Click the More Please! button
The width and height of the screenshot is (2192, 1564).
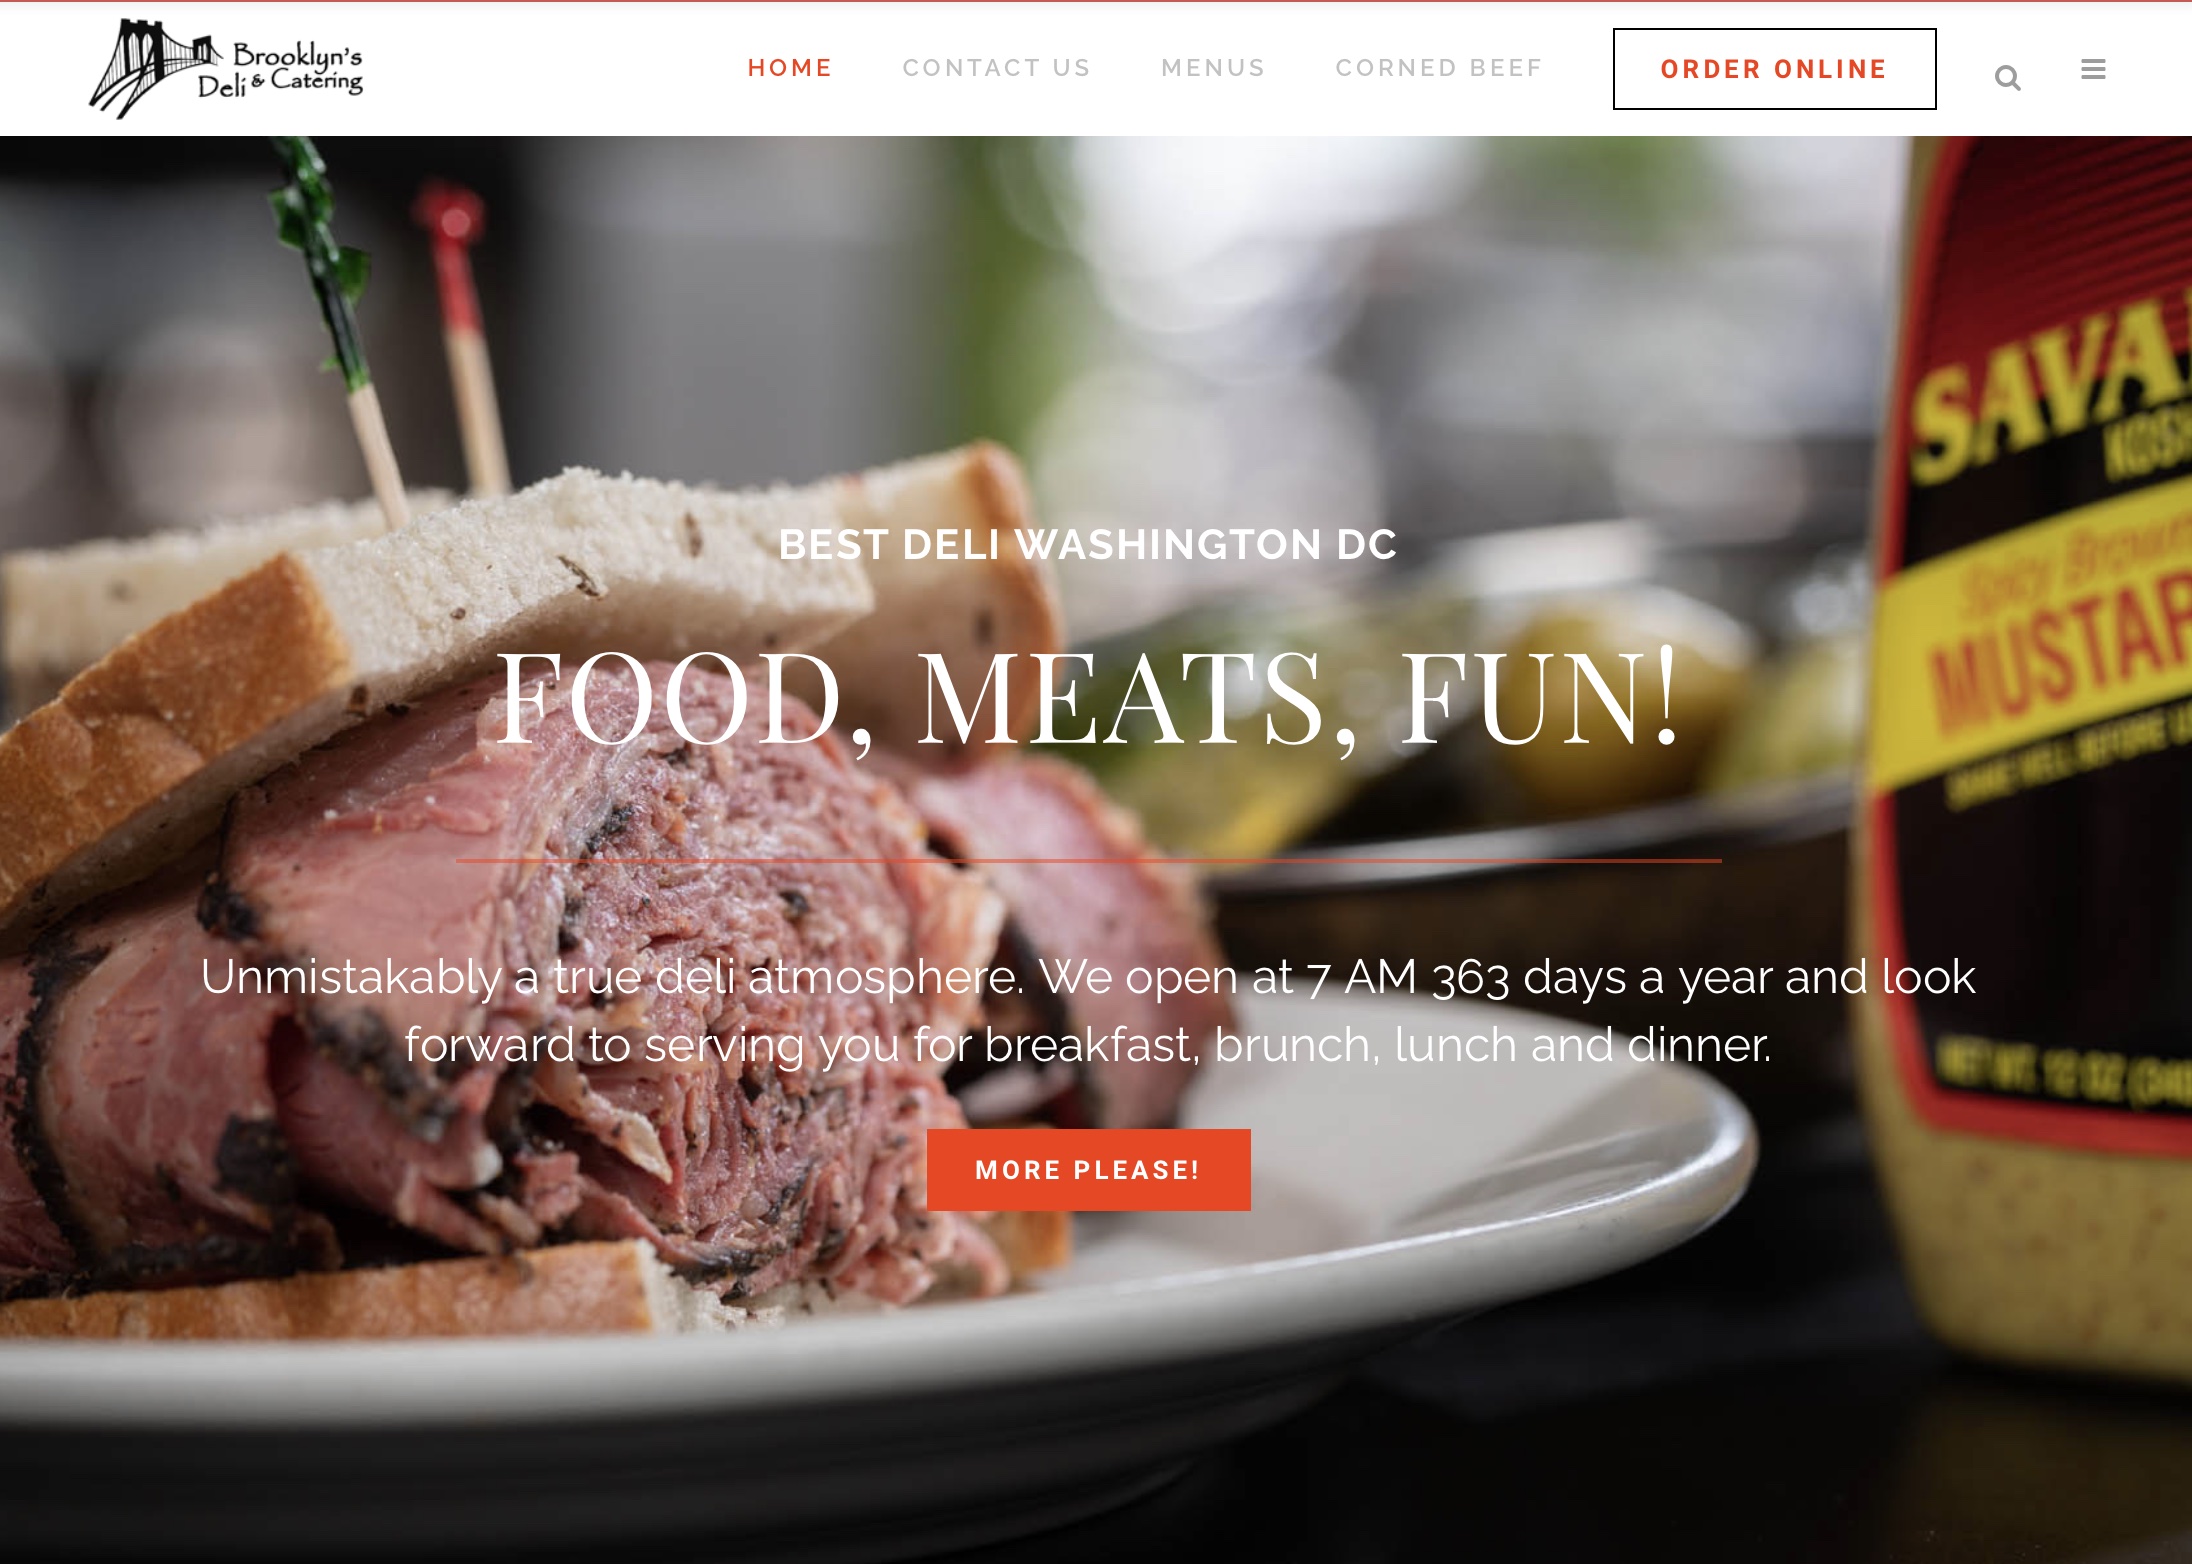tap(1088, 1170)
